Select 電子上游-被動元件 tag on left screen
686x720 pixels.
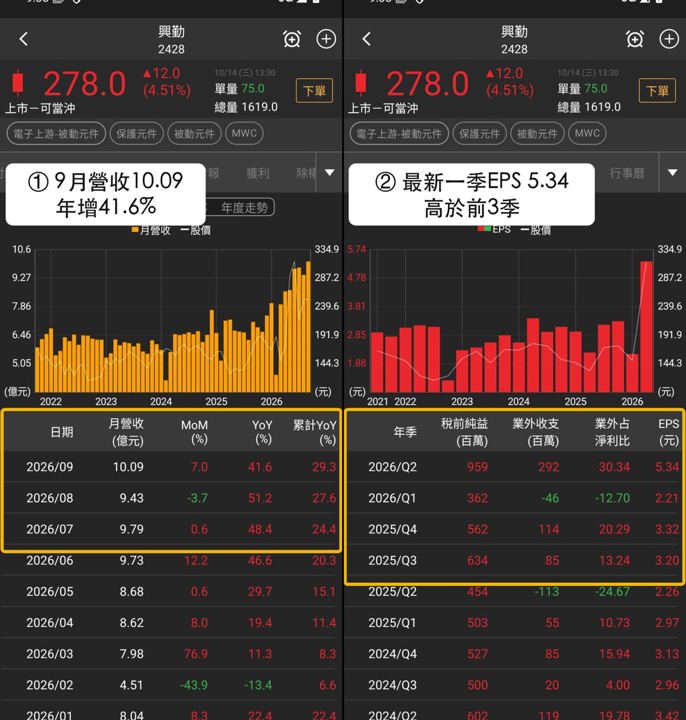56,134
